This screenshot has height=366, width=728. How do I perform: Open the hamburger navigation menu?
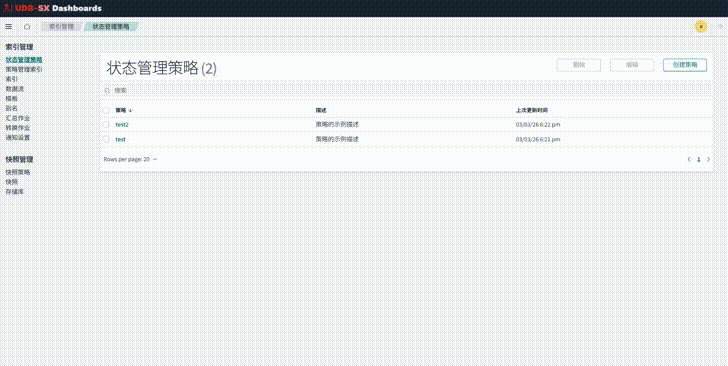click(x=8, y=27)
